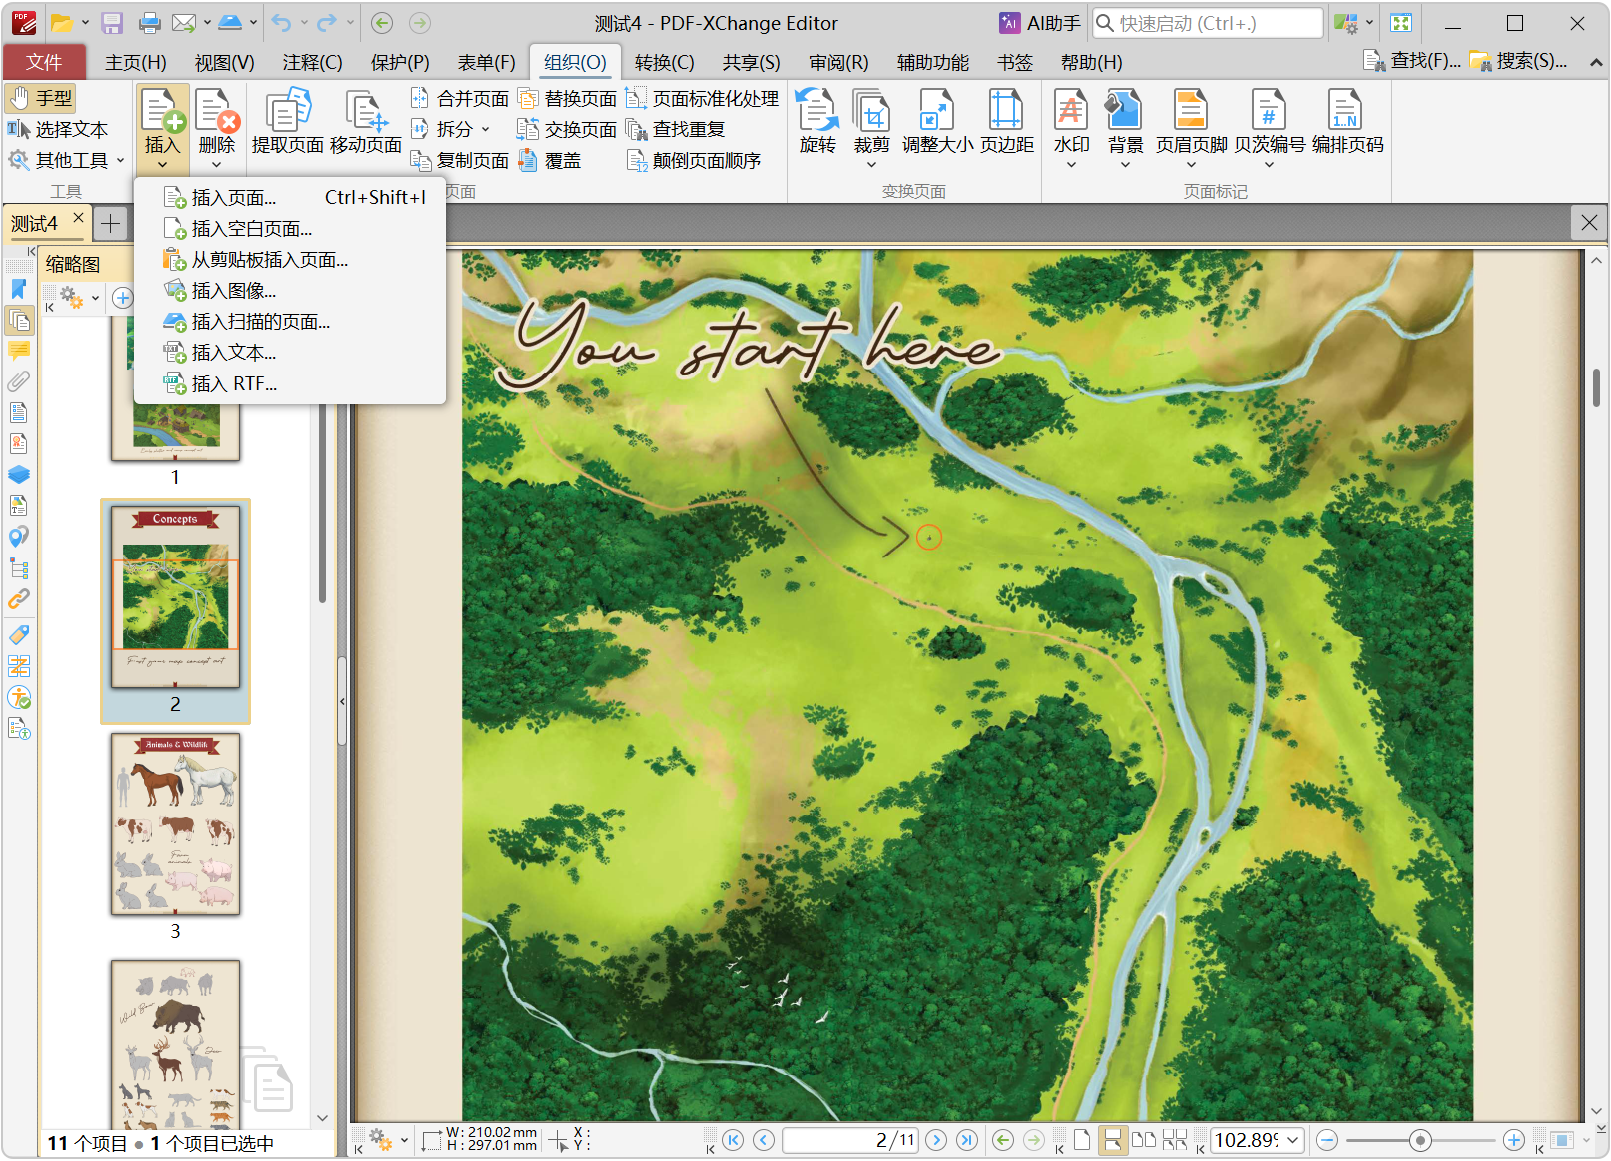The image size is (1611, 1161).
Task: Open the Attachments paperclip pane
Action: tap(19, 382)
